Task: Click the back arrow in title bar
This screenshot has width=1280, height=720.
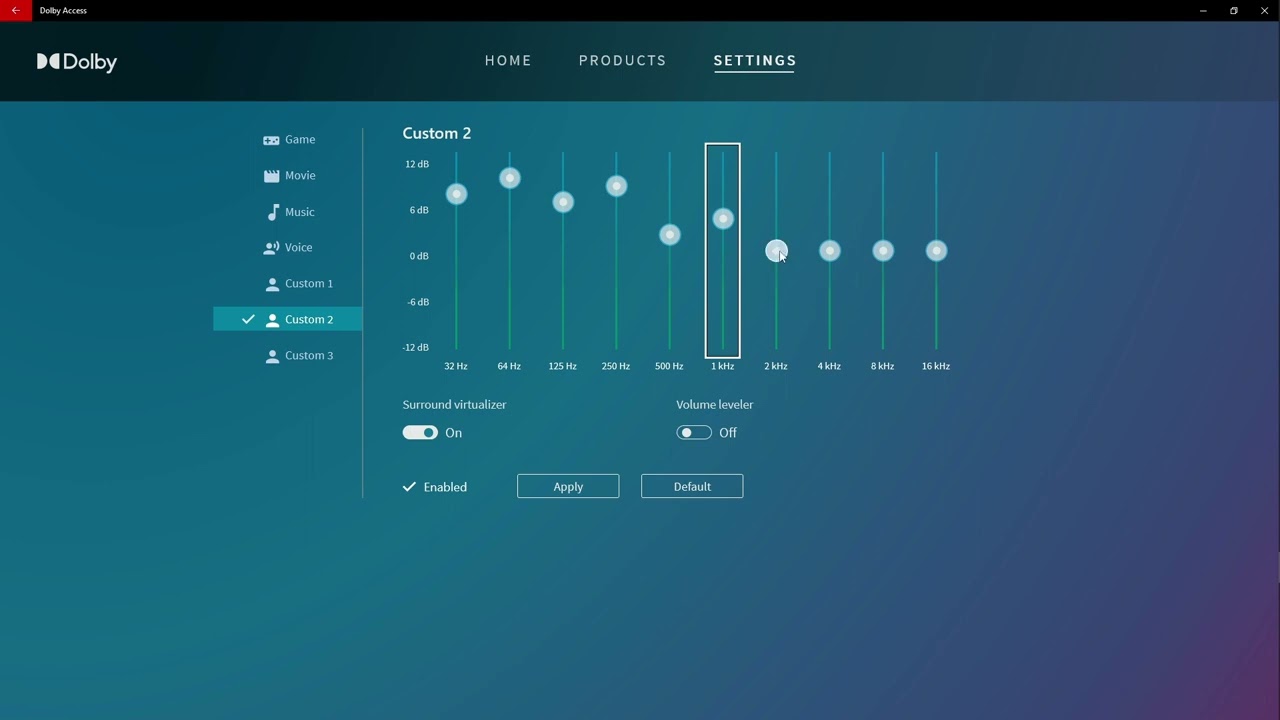Action: (x=15, y=10)
